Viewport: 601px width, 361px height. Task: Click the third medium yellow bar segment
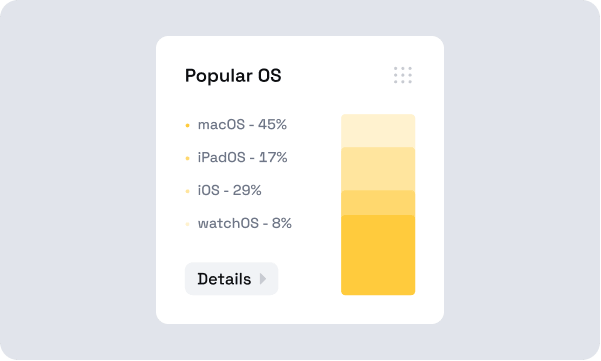tap(378, 203)
